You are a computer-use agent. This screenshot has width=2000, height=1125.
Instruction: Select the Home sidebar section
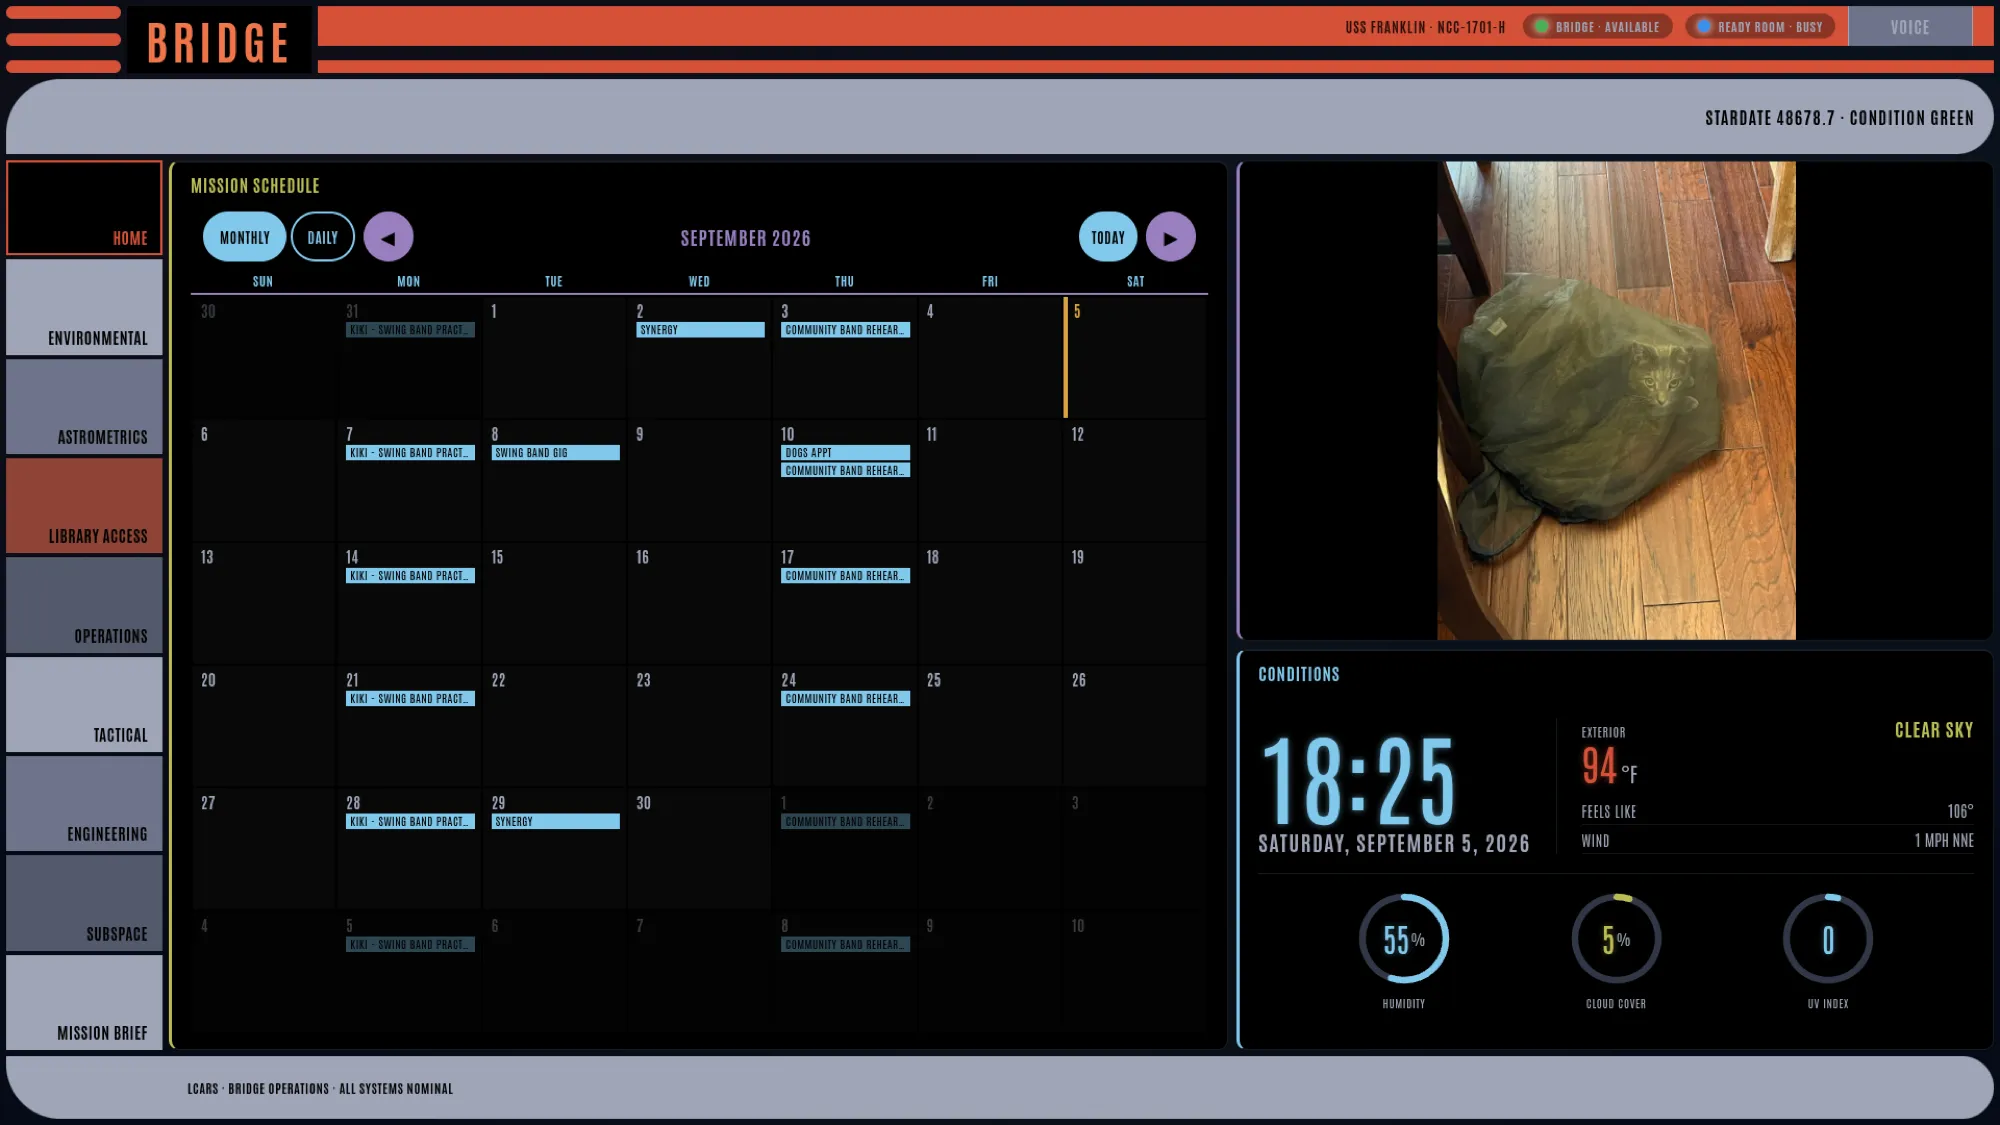[84, 208]
